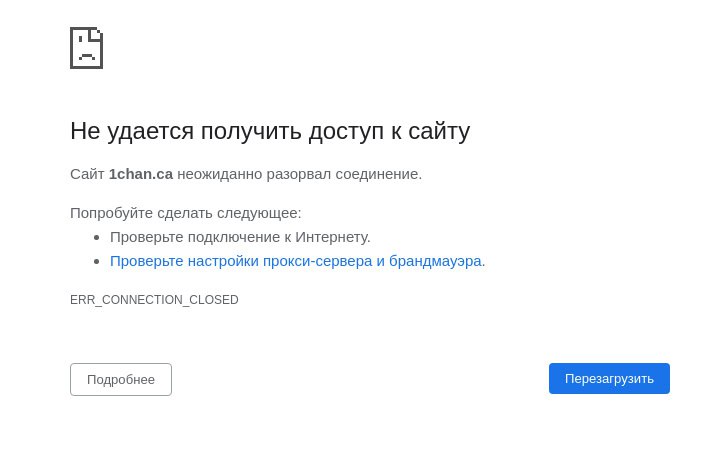This screenshot has width=722, height=468.
Task: Open details with the Подробнее button
Action: [x=121, y=380]
